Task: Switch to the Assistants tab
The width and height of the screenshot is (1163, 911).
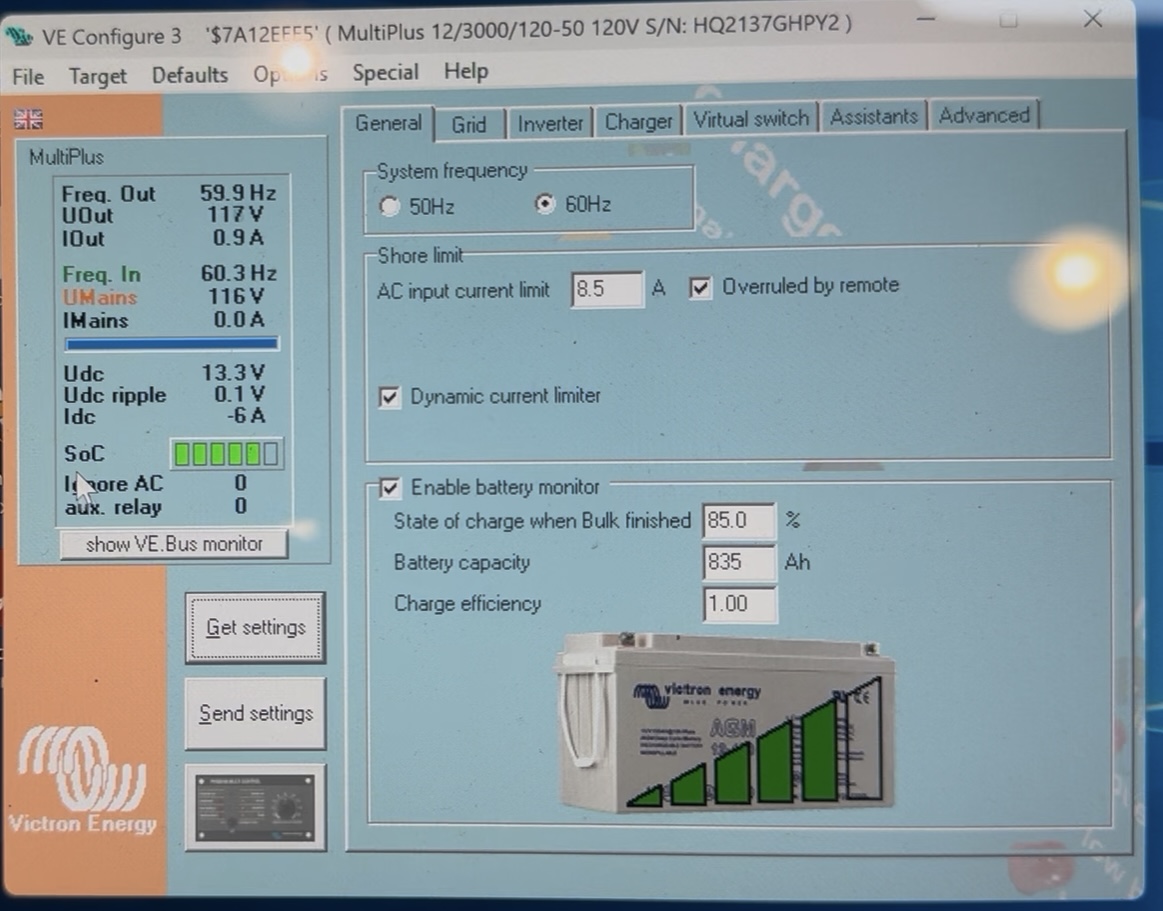Action: [873, 116]
